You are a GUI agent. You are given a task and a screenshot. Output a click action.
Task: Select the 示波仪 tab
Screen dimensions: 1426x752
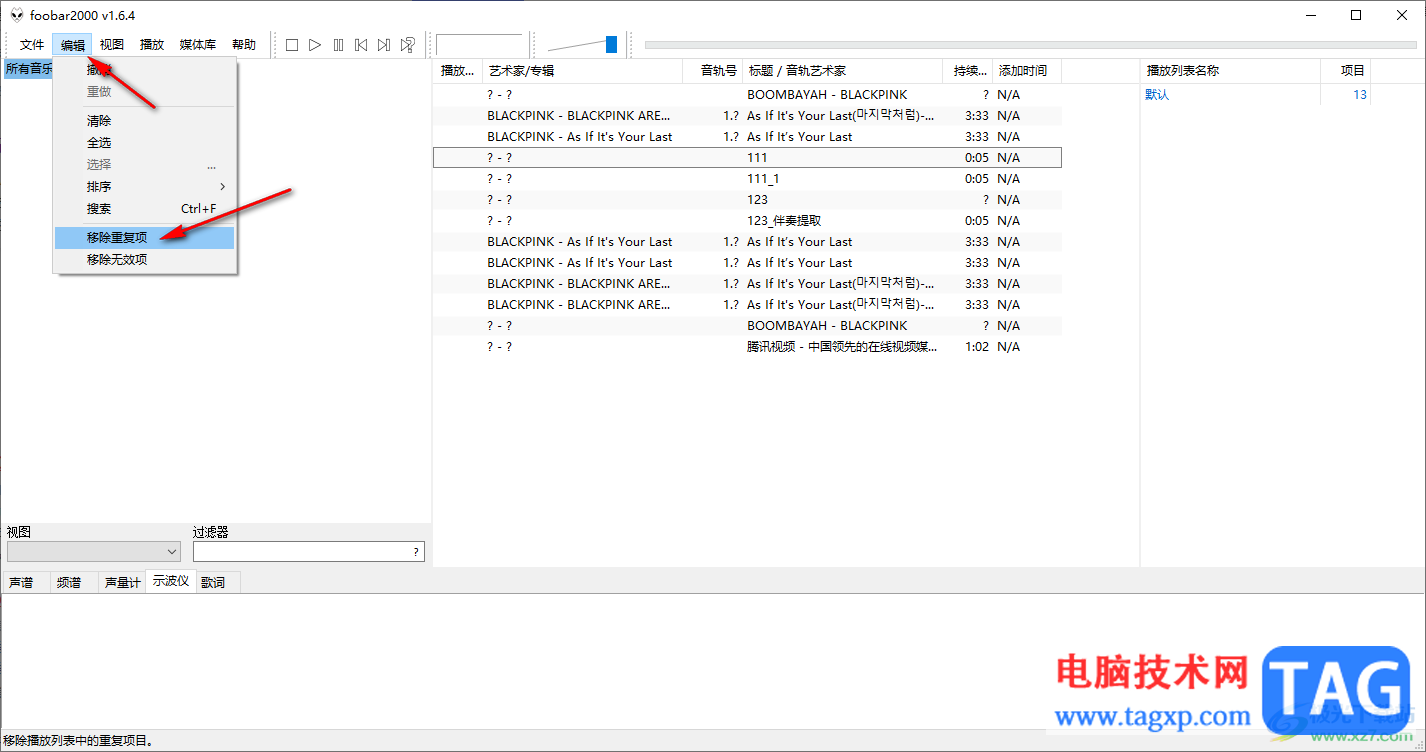click(x=171, y=581)
